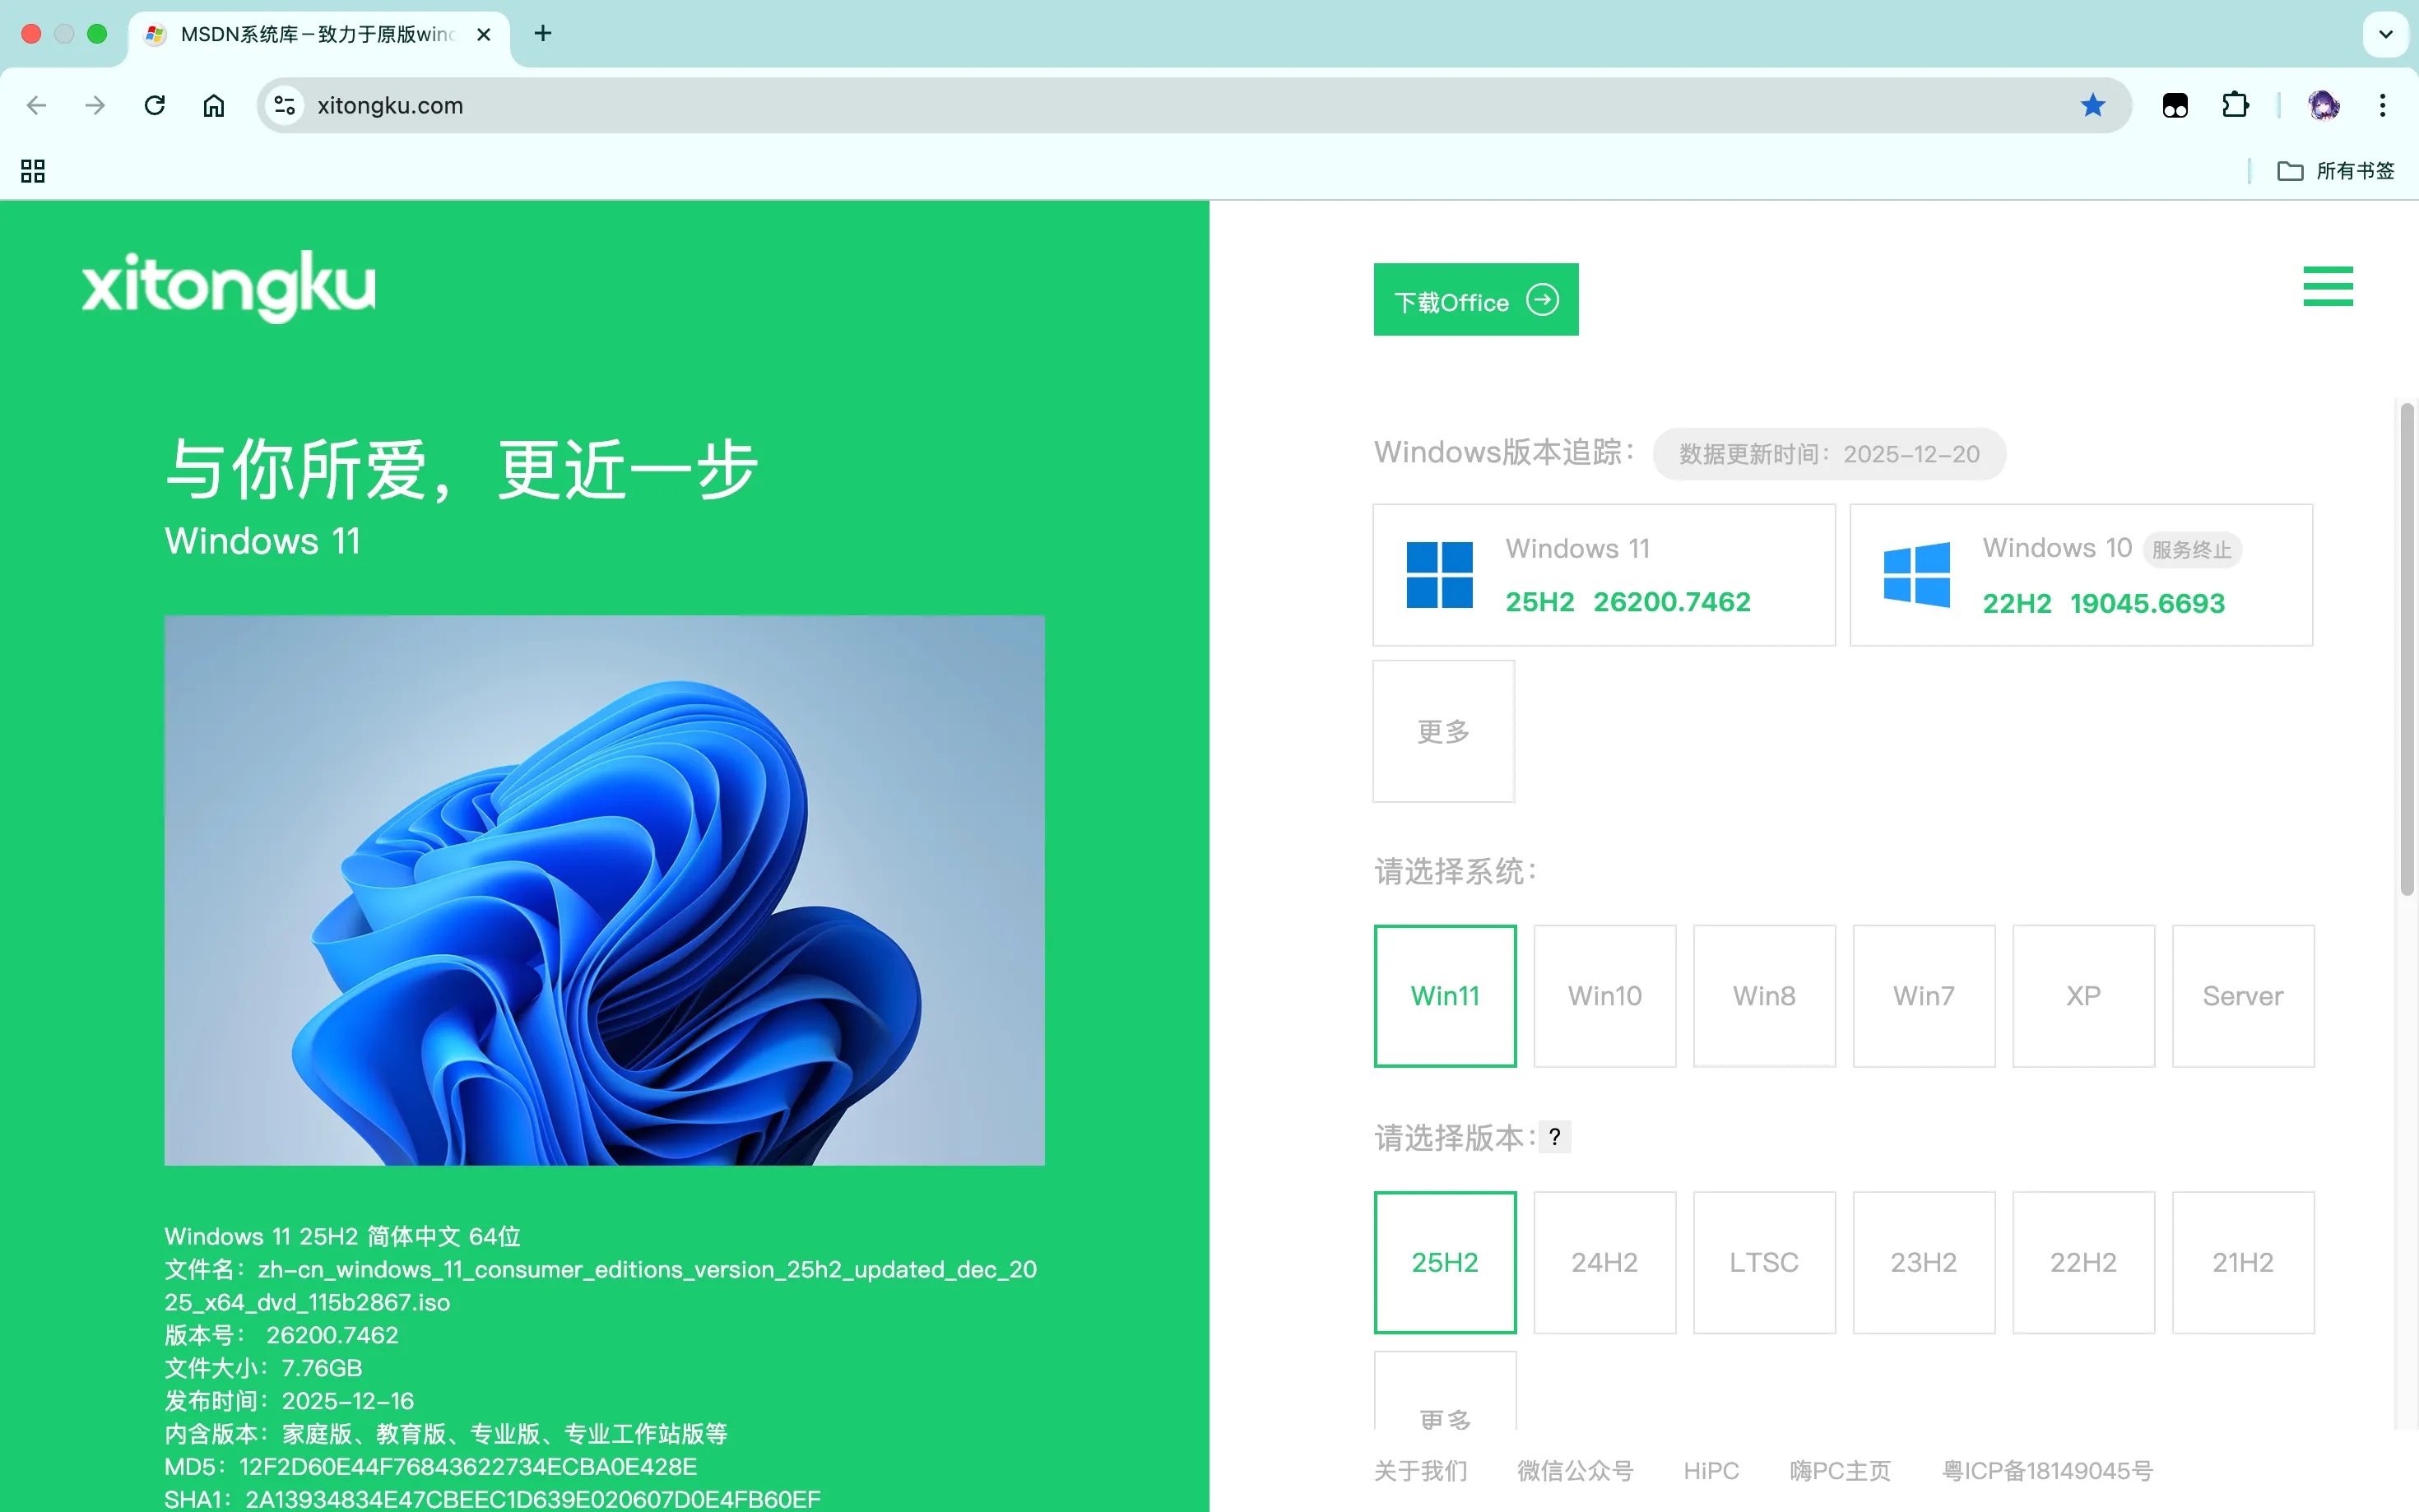Click the browser home icon
Viewport: 2419px width, 1512px height.
coord(213,105)
